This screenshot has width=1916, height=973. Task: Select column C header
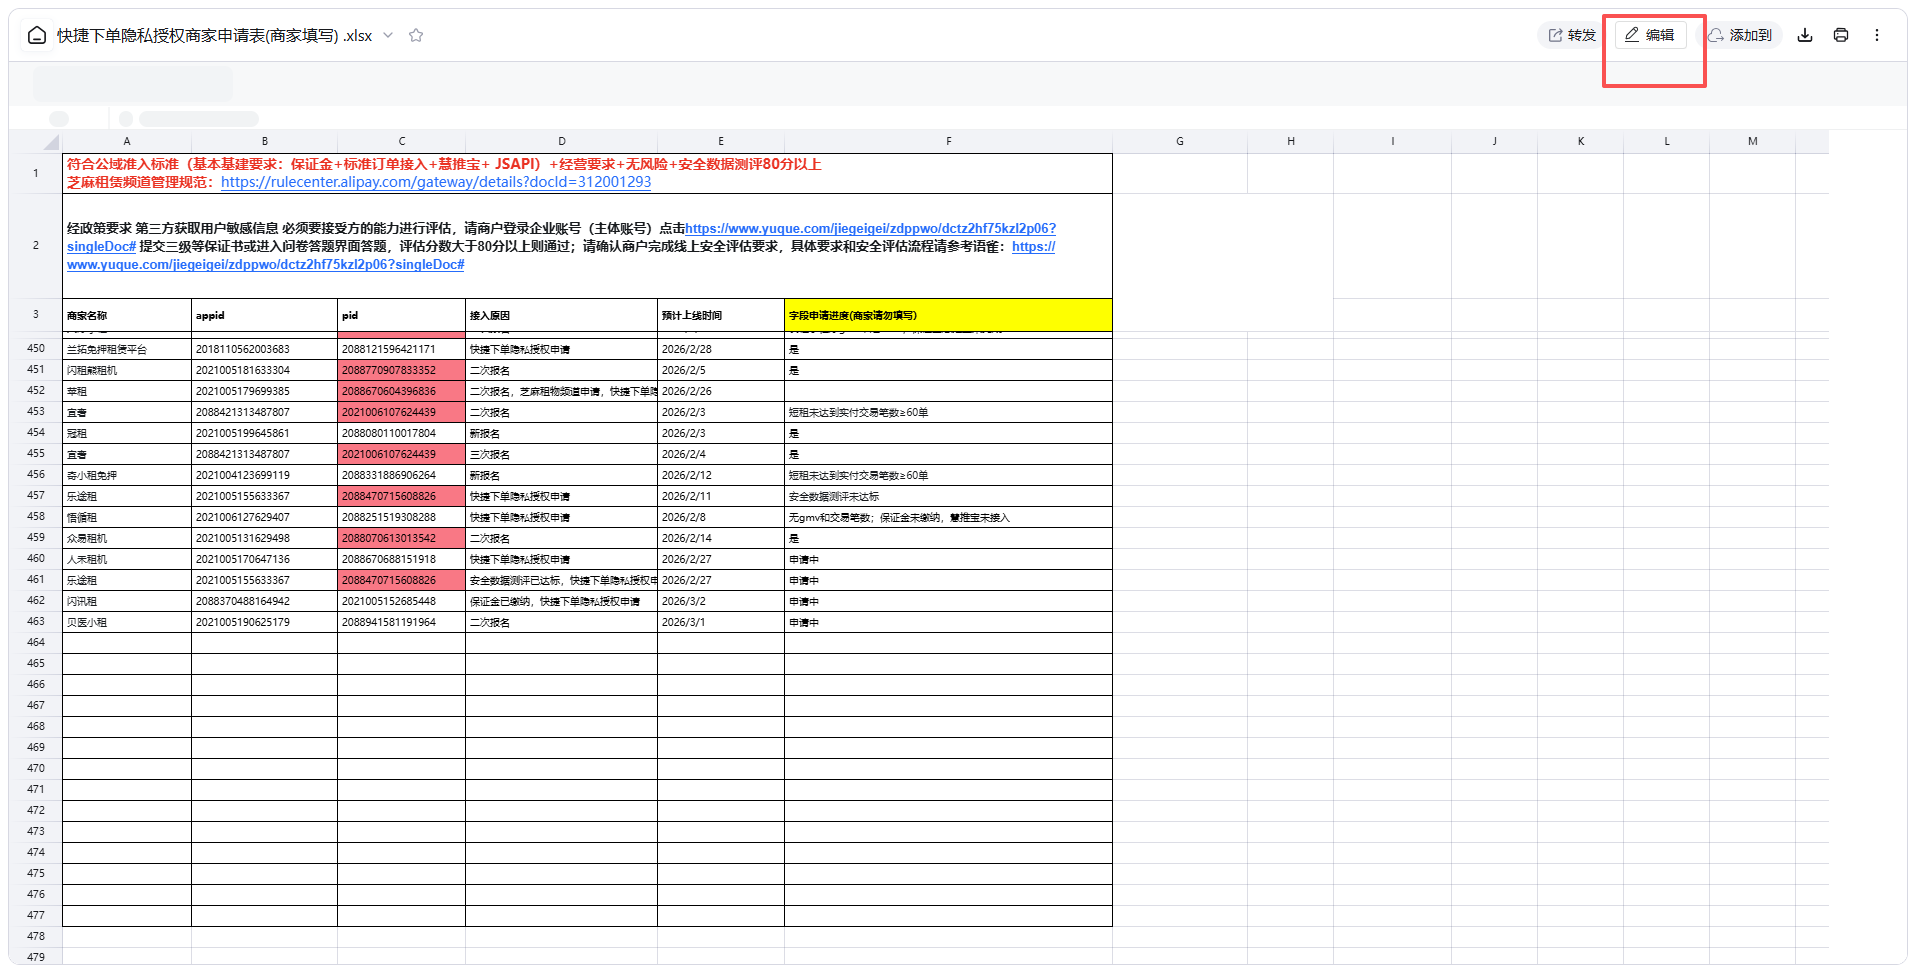401,141
